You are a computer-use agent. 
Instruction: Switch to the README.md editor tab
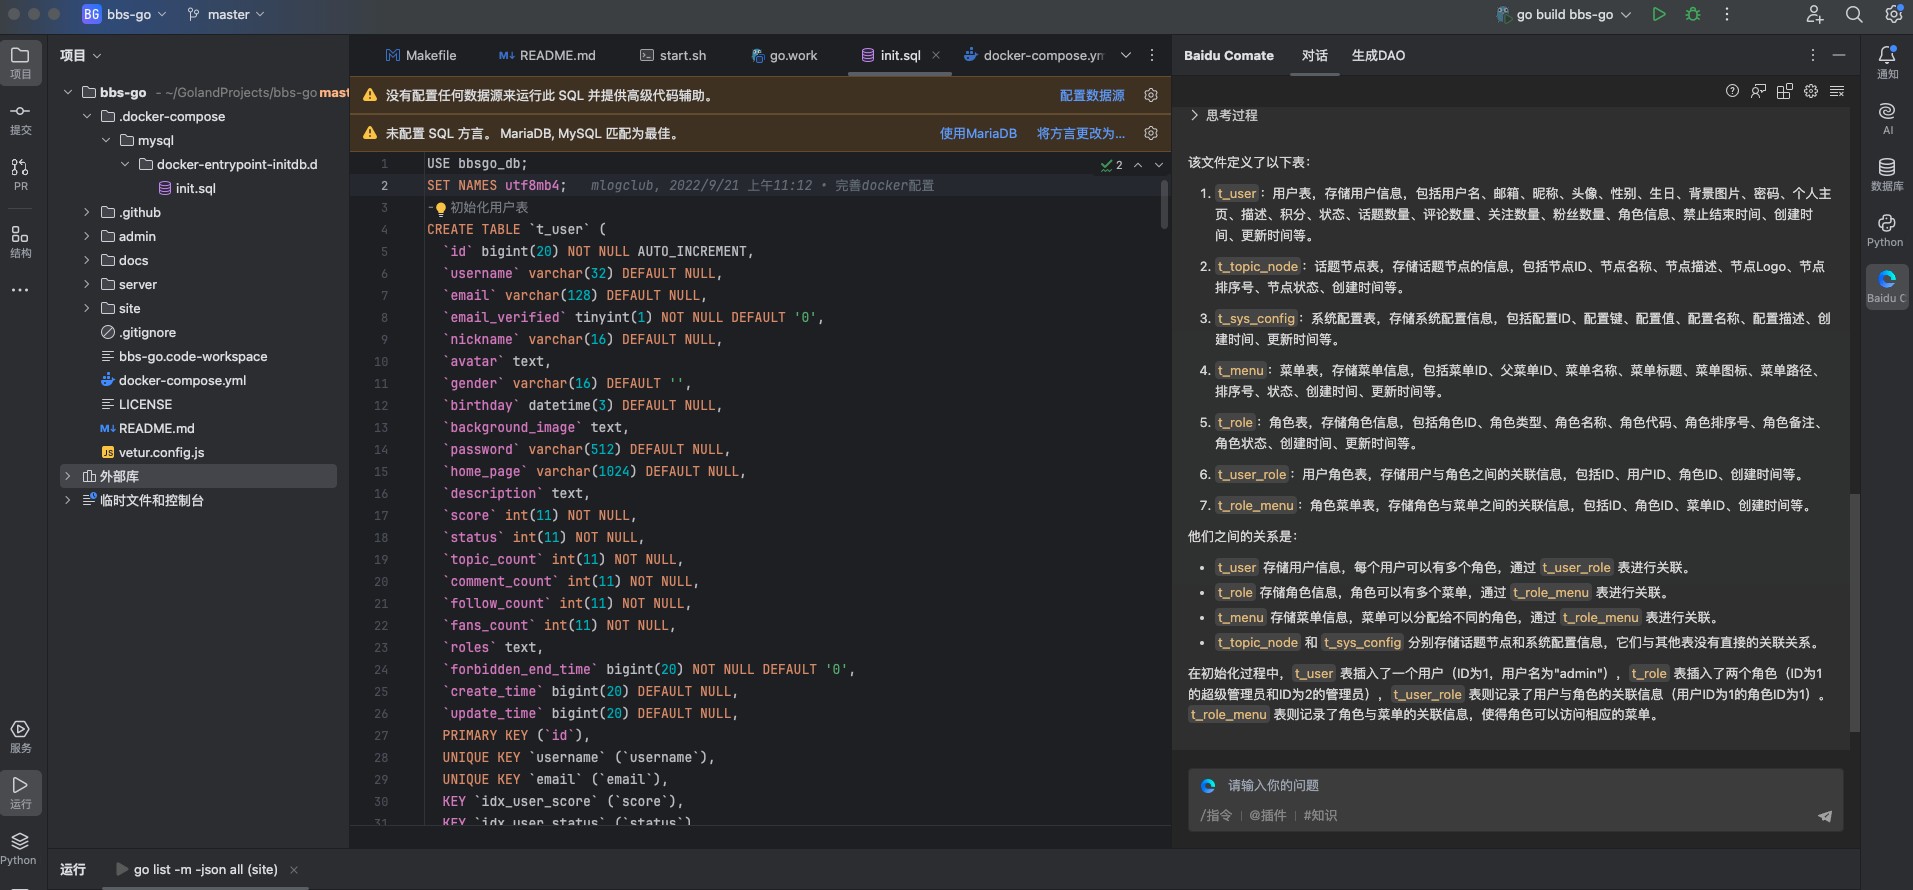pyautogui.click(x=547, y=55)
